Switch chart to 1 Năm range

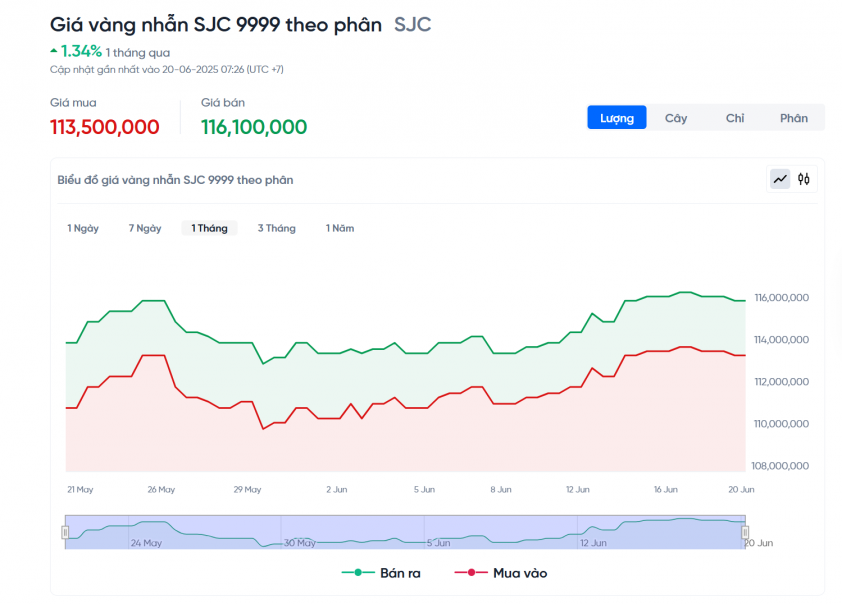[x=340, y=228]
